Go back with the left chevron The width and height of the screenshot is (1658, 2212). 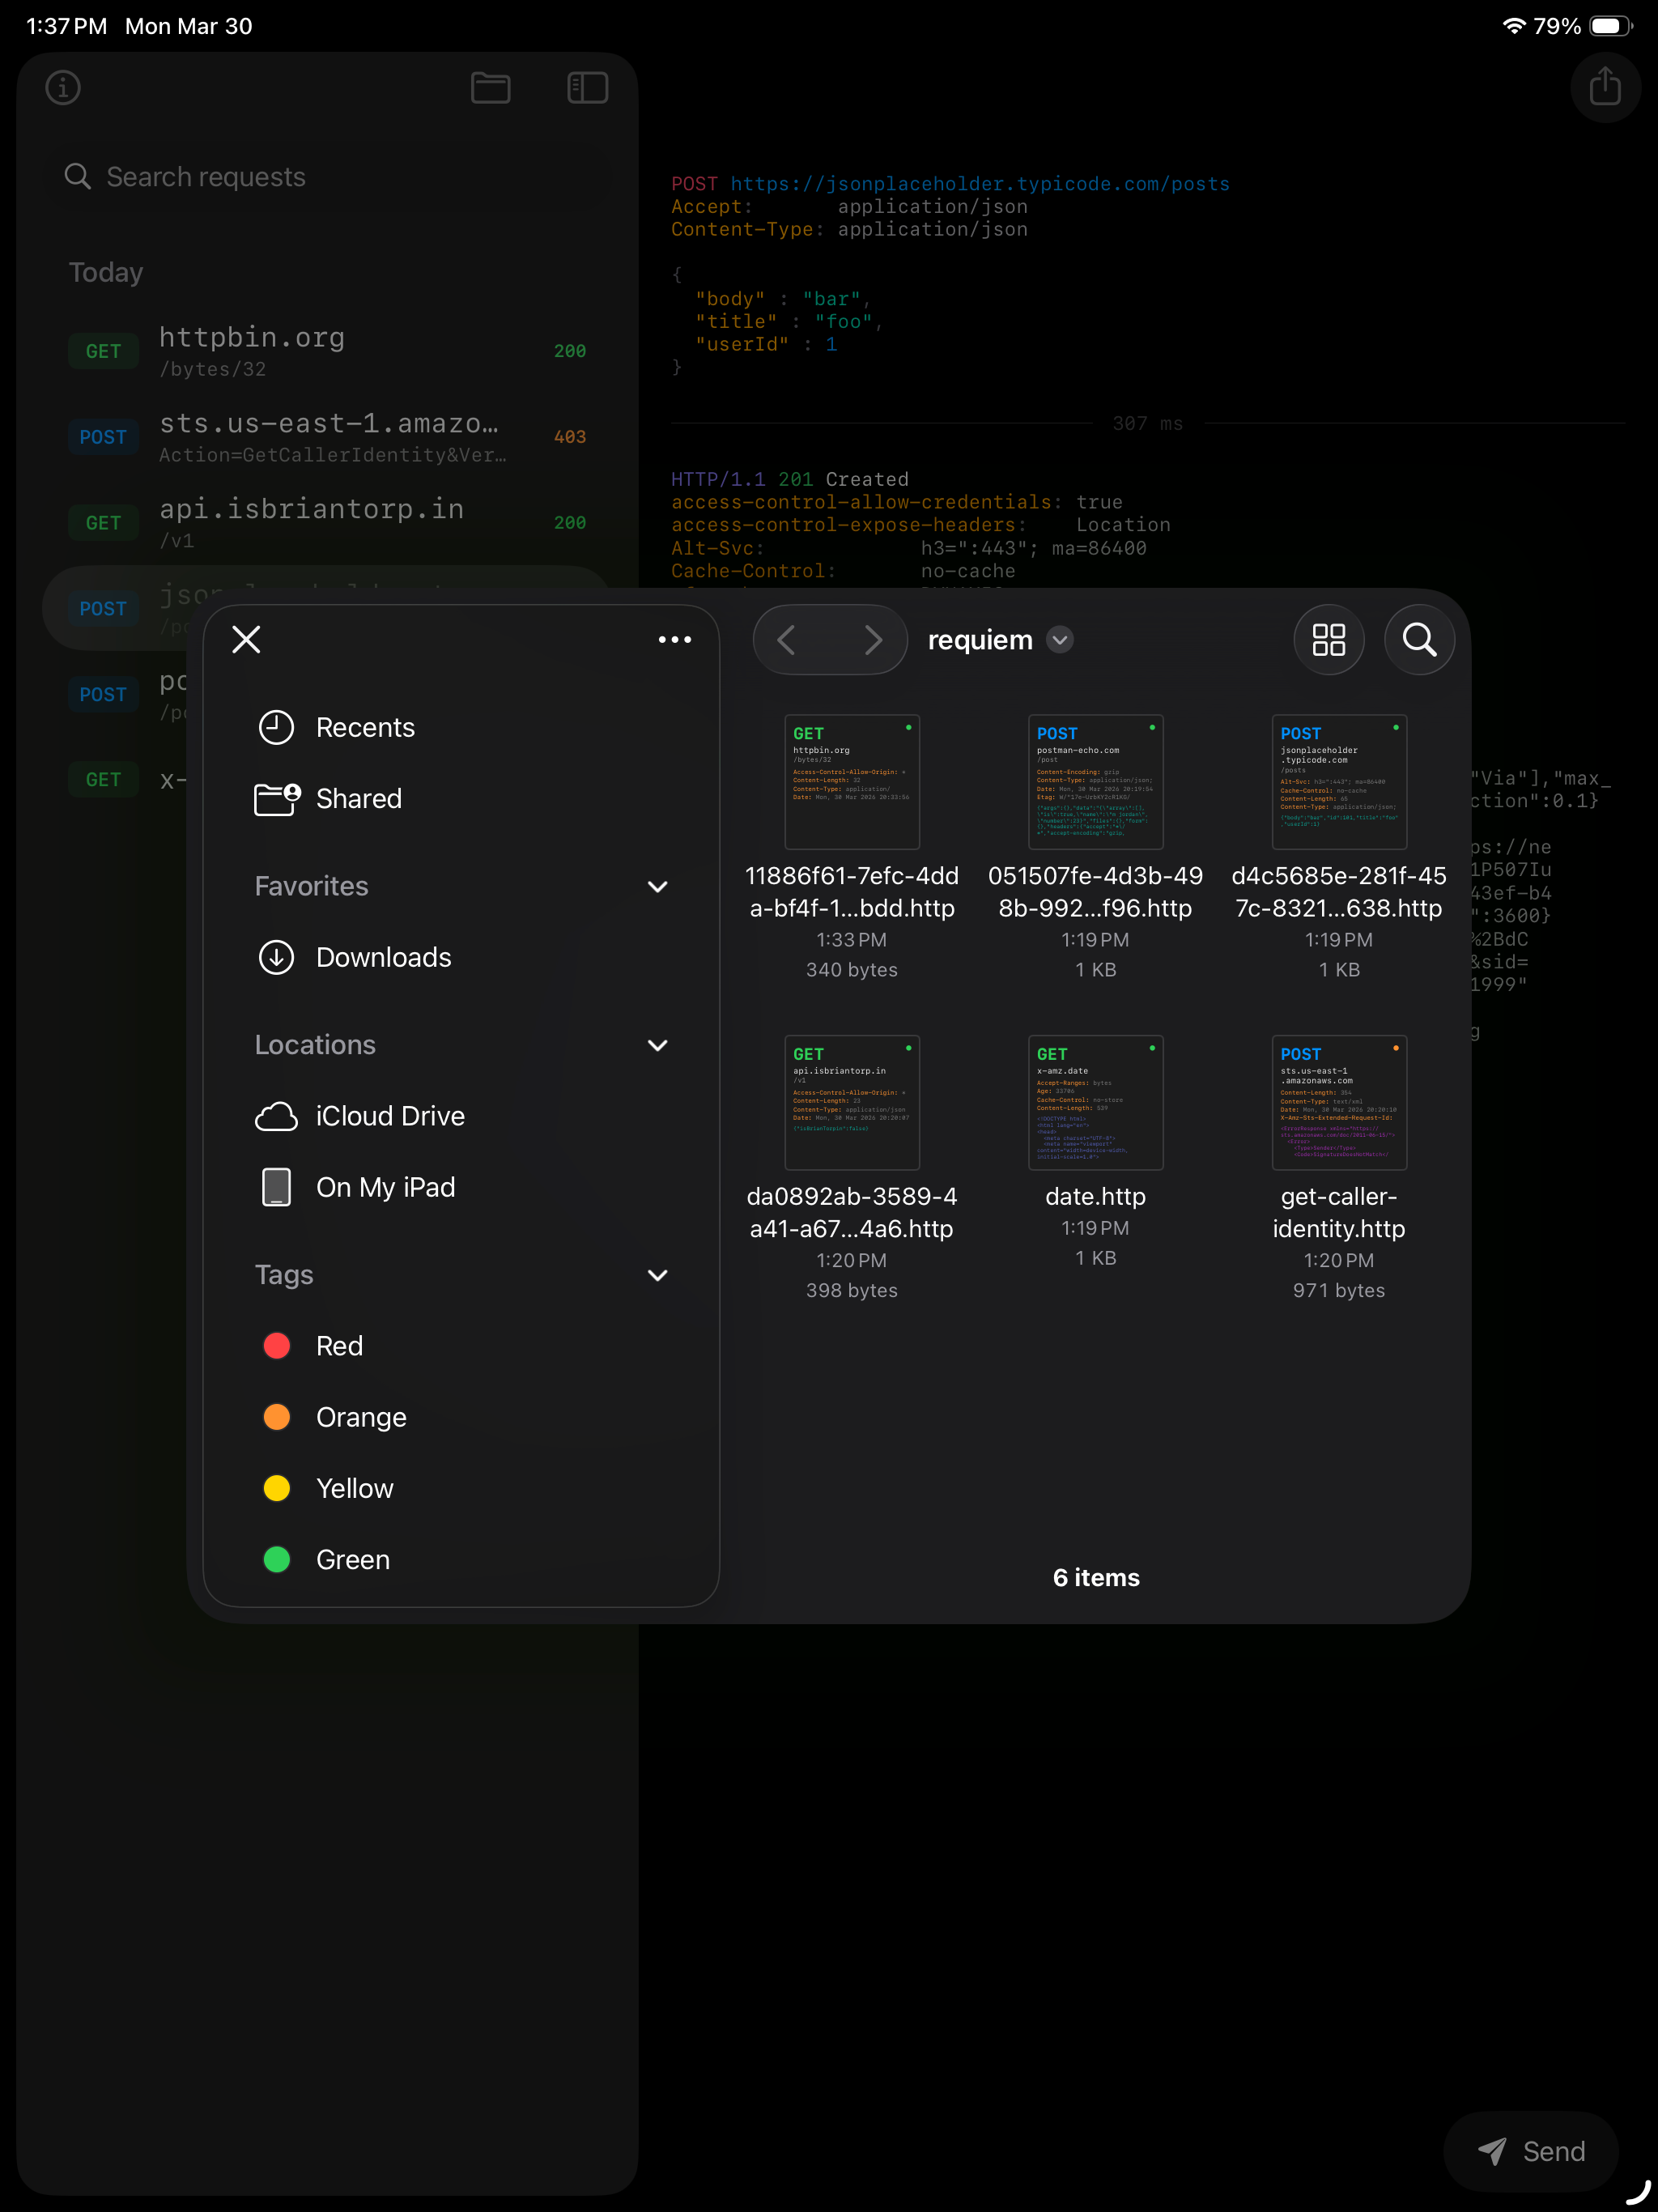tap(786, 639)
